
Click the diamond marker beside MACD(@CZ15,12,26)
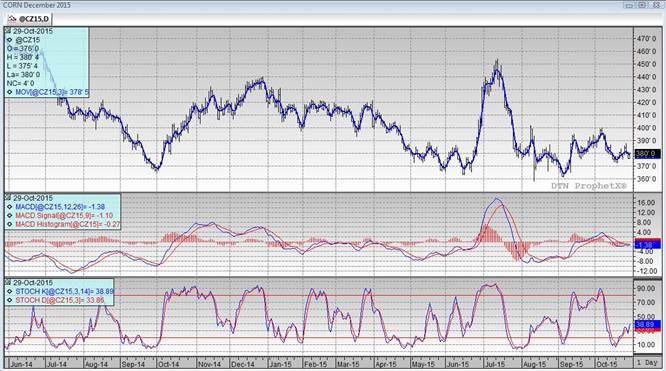(9, 207)
